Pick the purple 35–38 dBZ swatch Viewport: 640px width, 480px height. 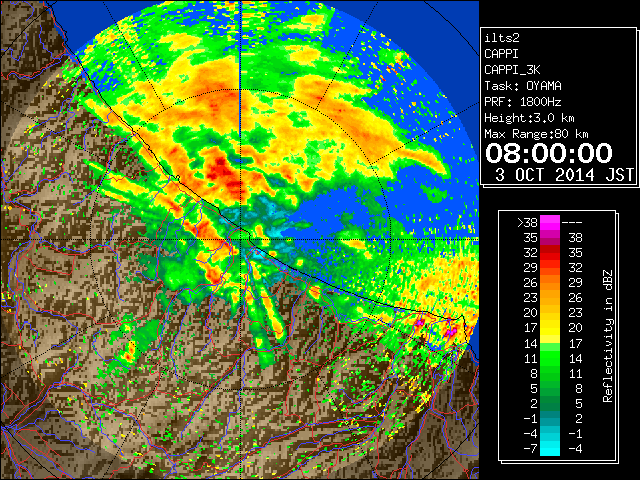(550, 238)
